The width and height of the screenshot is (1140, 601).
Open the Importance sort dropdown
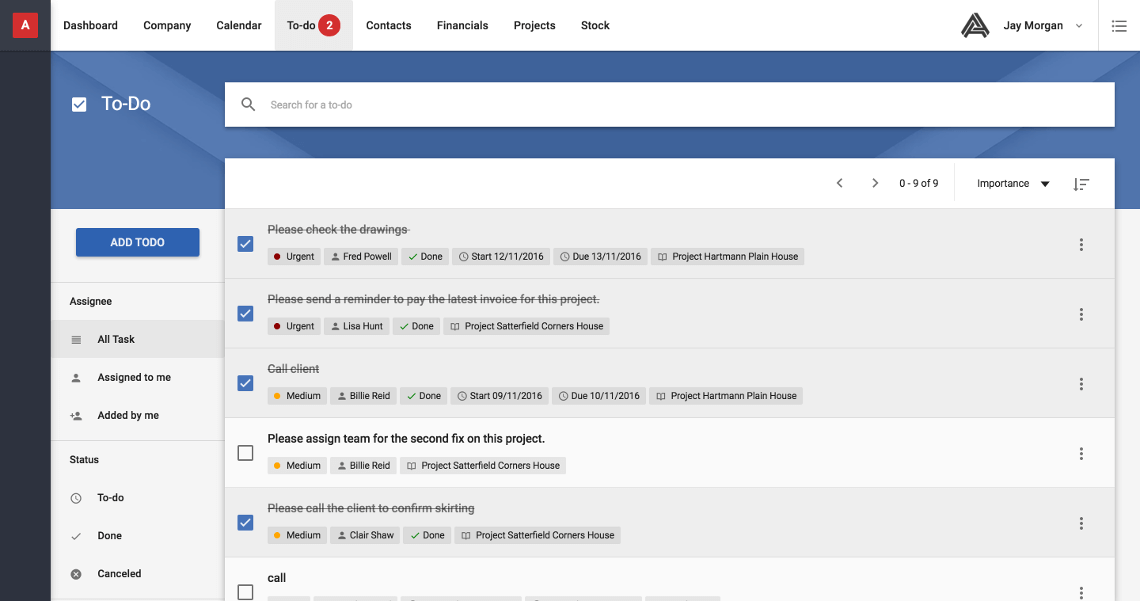(x=1013, y=184)
